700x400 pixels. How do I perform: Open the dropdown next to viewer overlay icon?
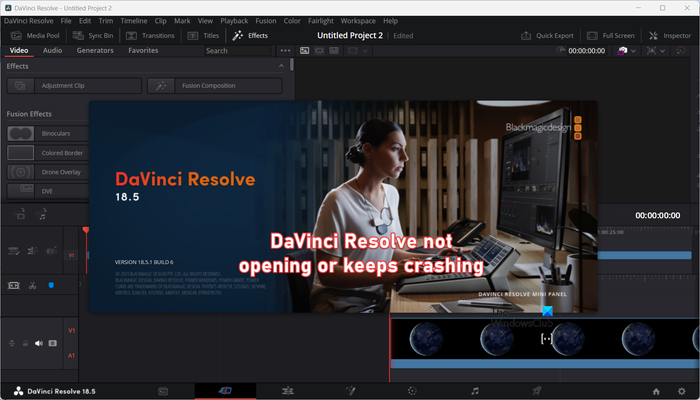coord(365,51)
